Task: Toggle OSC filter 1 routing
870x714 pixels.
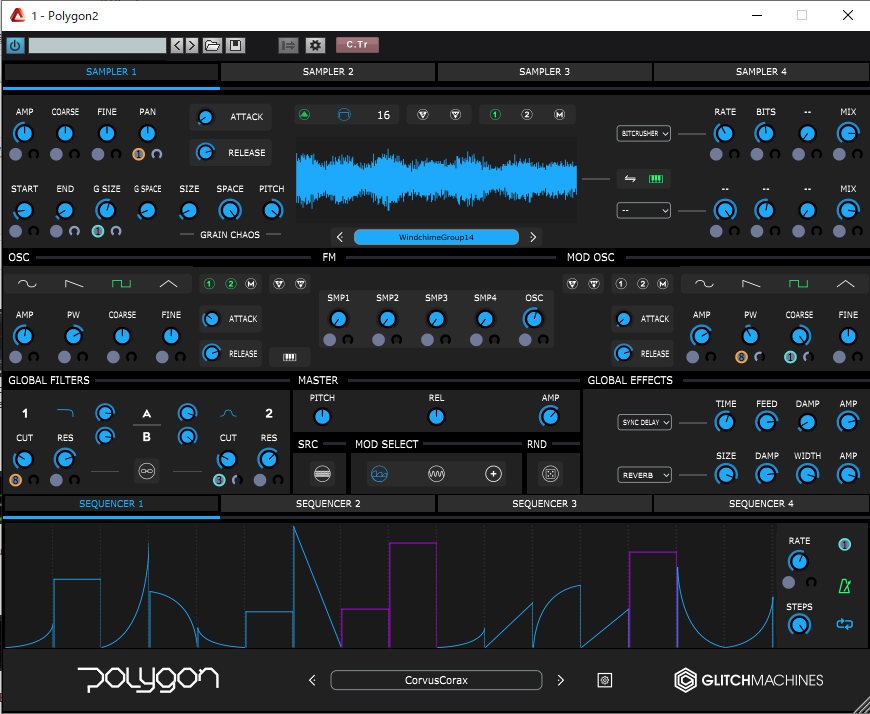Action: [209, 284]
